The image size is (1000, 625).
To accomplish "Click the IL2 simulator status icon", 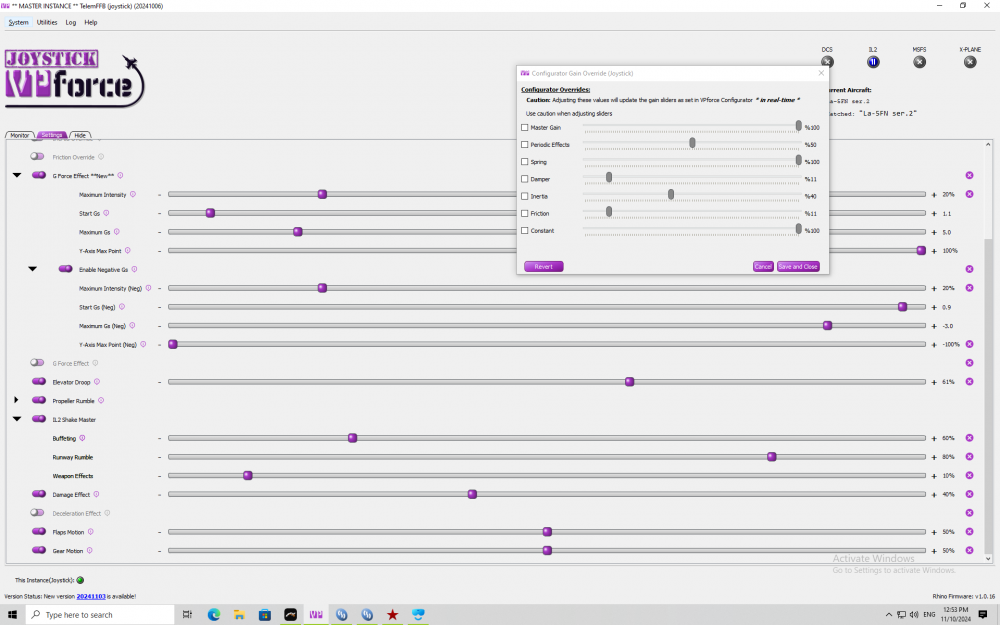I will [x=873, y=62].
